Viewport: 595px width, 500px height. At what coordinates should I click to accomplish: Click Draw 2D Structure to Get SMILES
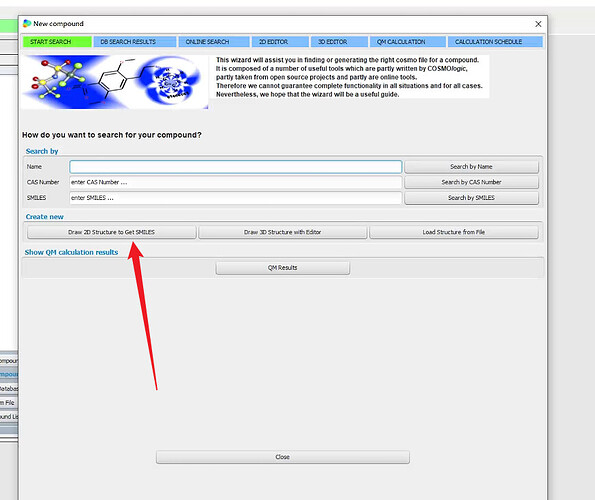point(112,232)
